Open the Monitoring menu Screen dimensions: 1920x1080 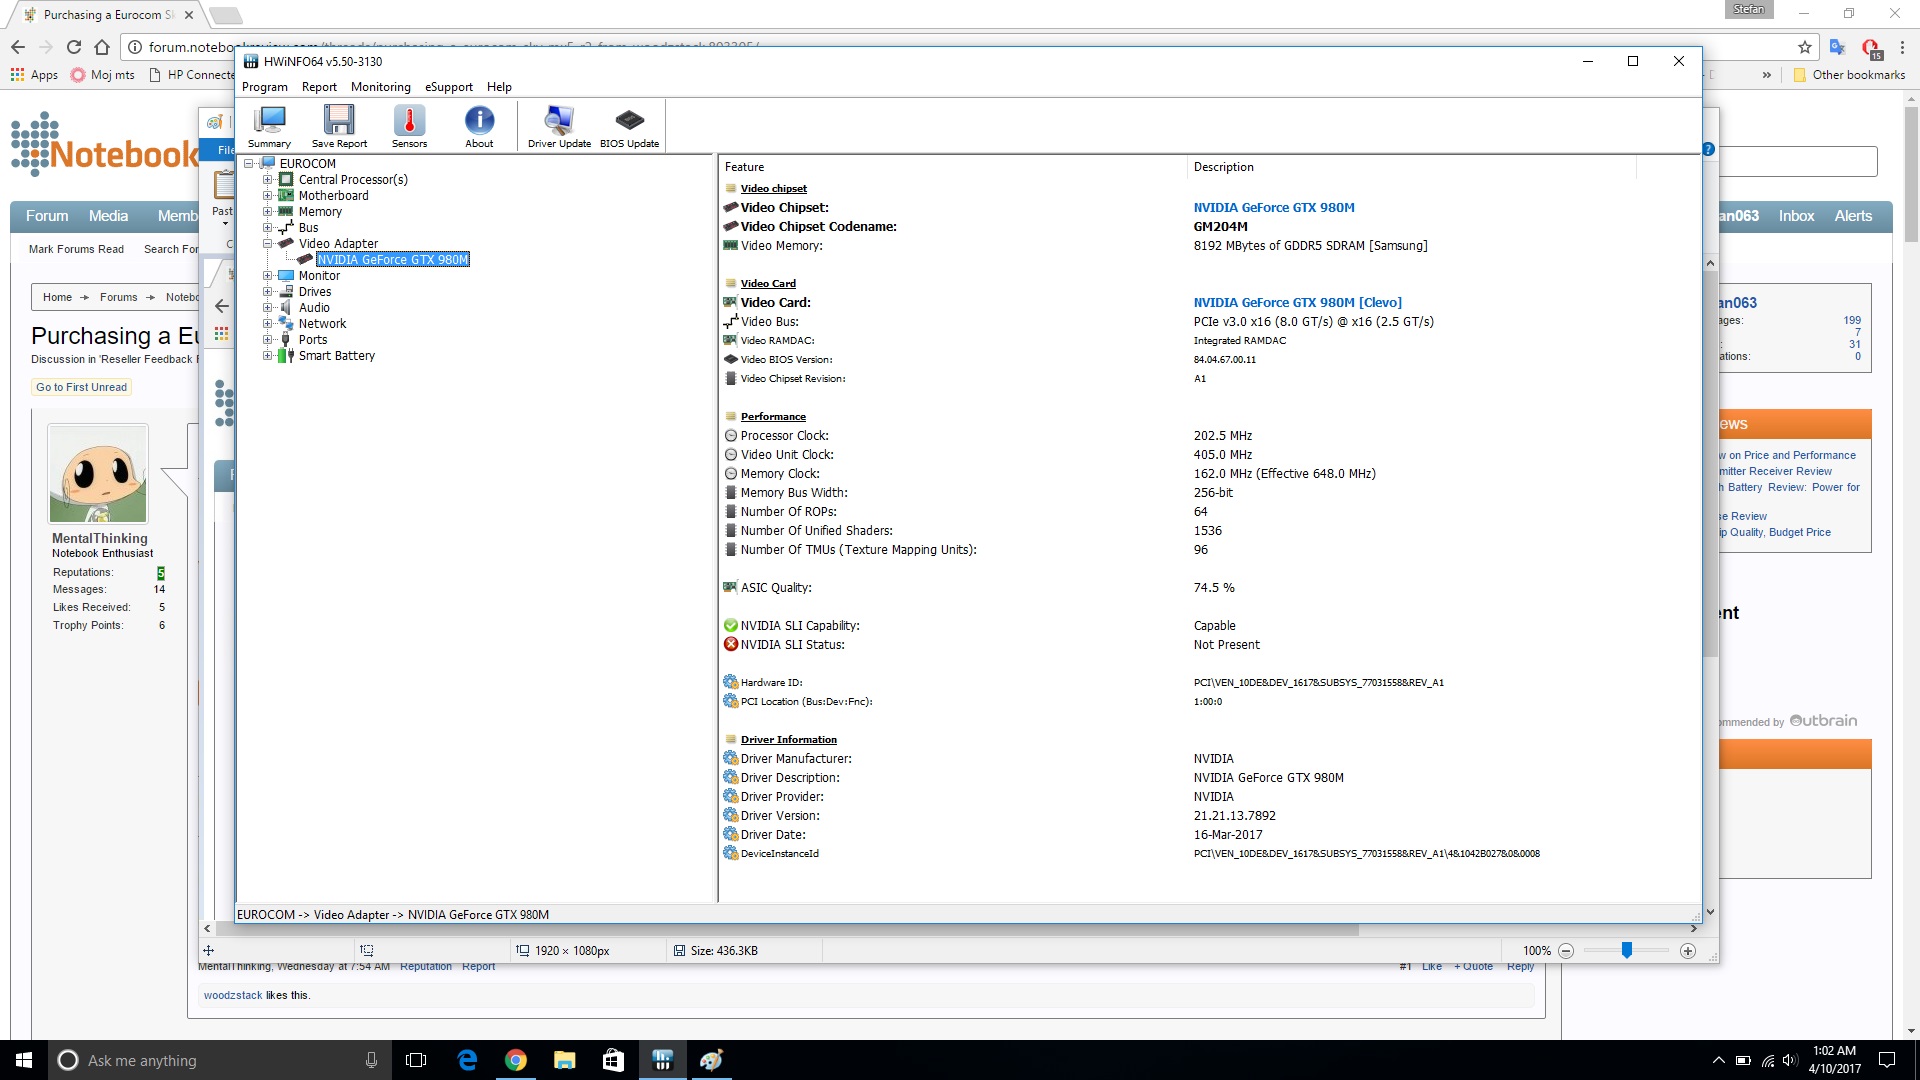point(380,87)
